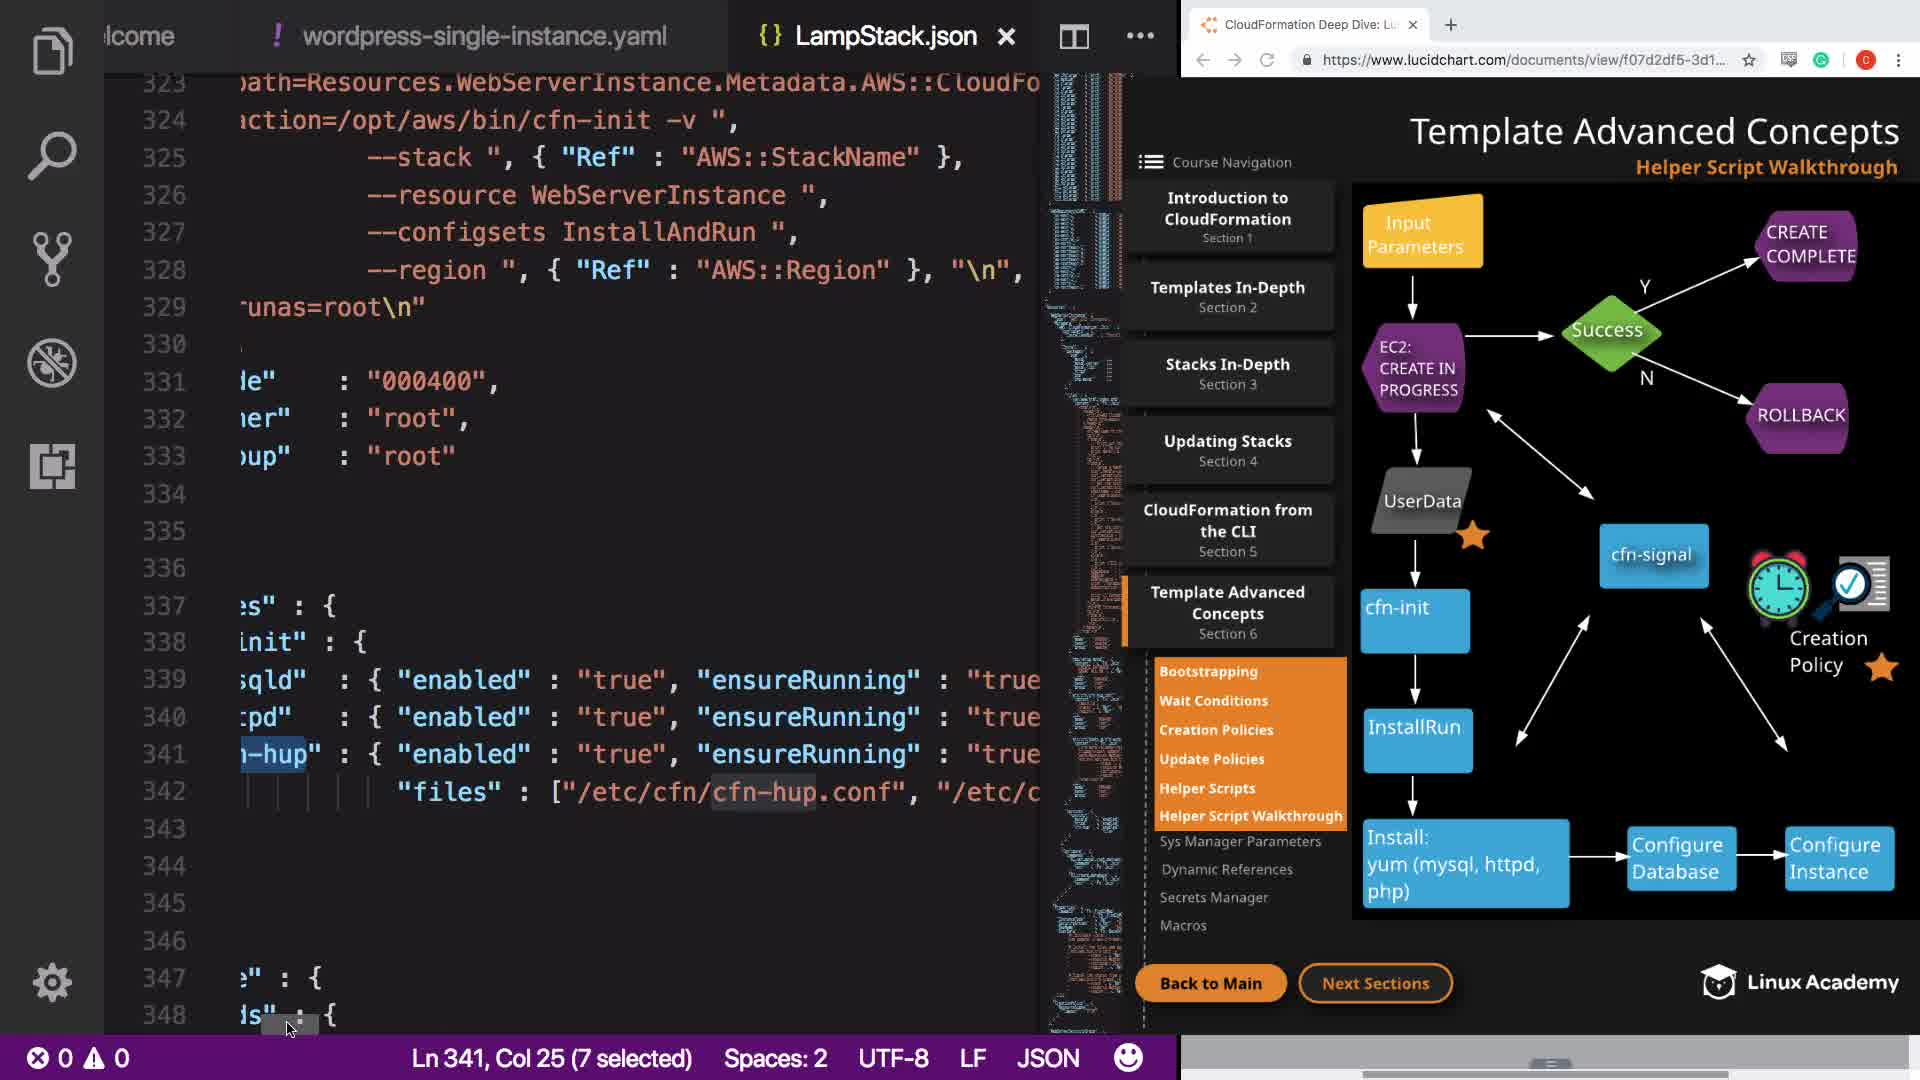Collapse Template Advanced Concepts Section 6
The width and height of the screenshot is (1920, 1080).
point(1227,611)
